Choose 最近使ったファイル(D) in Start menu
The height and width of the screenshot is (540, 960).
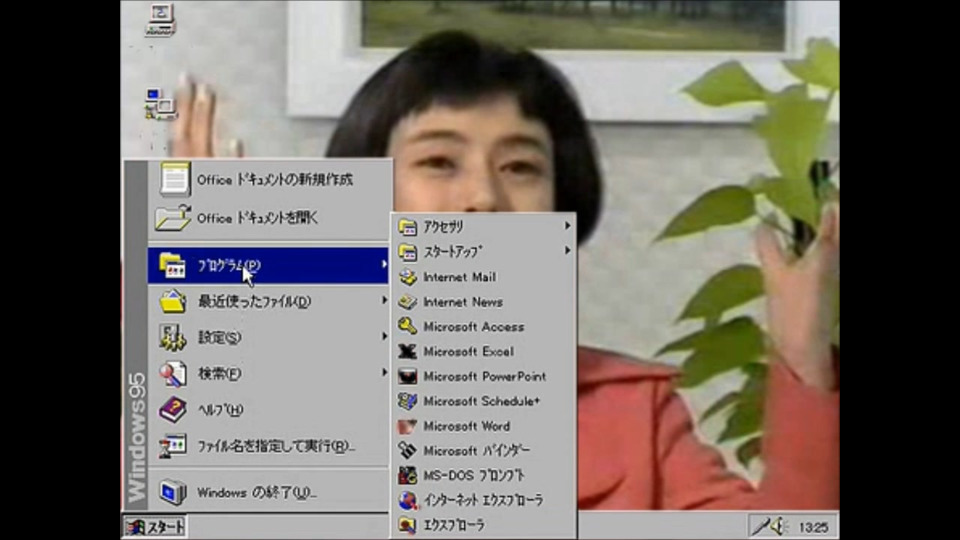pos(269,301)
